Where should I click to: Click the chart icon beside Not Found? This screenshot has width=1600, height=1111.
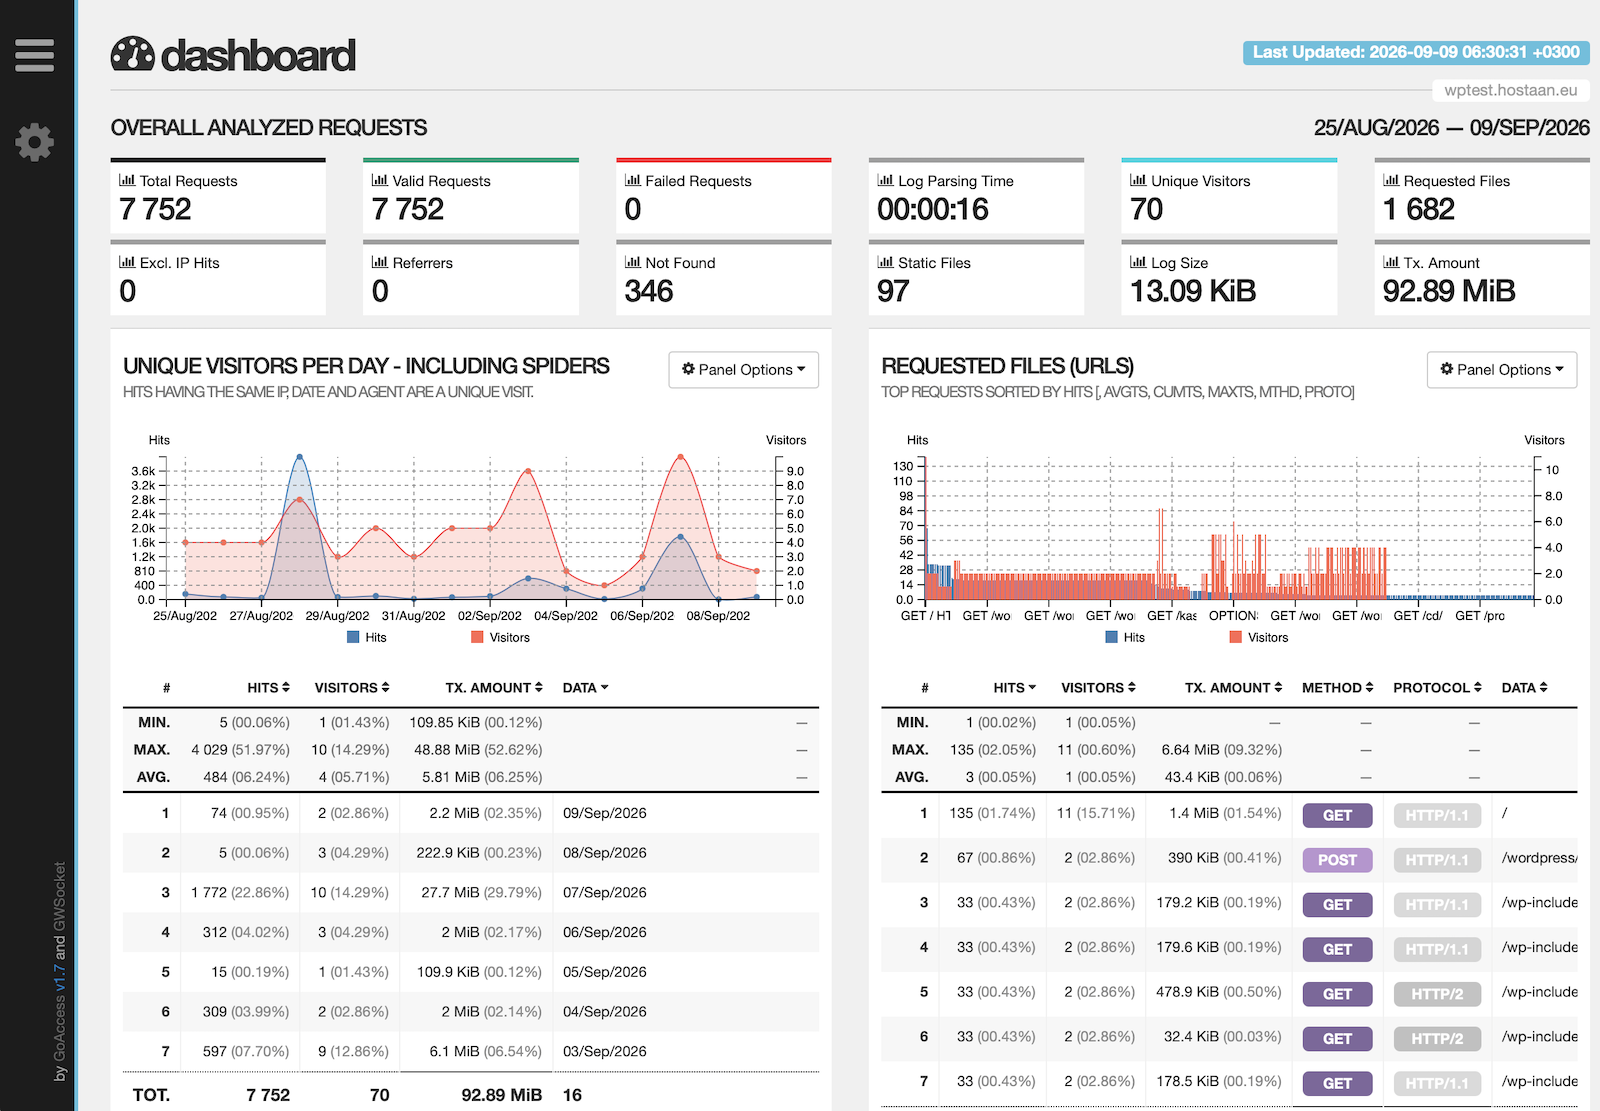[x=633, y=262]
